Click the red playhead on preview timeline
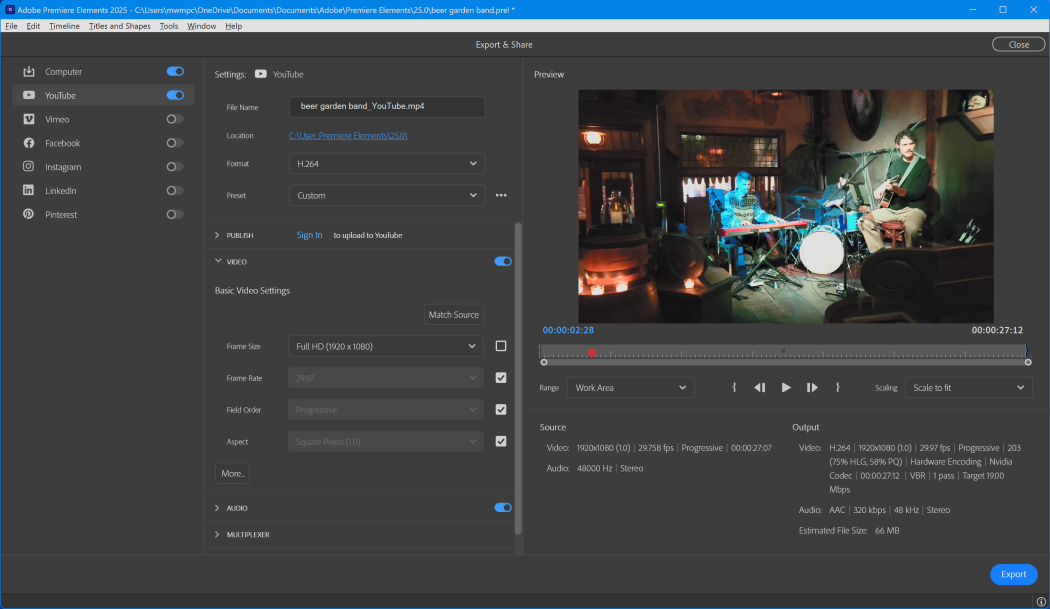Viewport: 1050px width, 609px height. pyautogui.click(x=592, y=352)
